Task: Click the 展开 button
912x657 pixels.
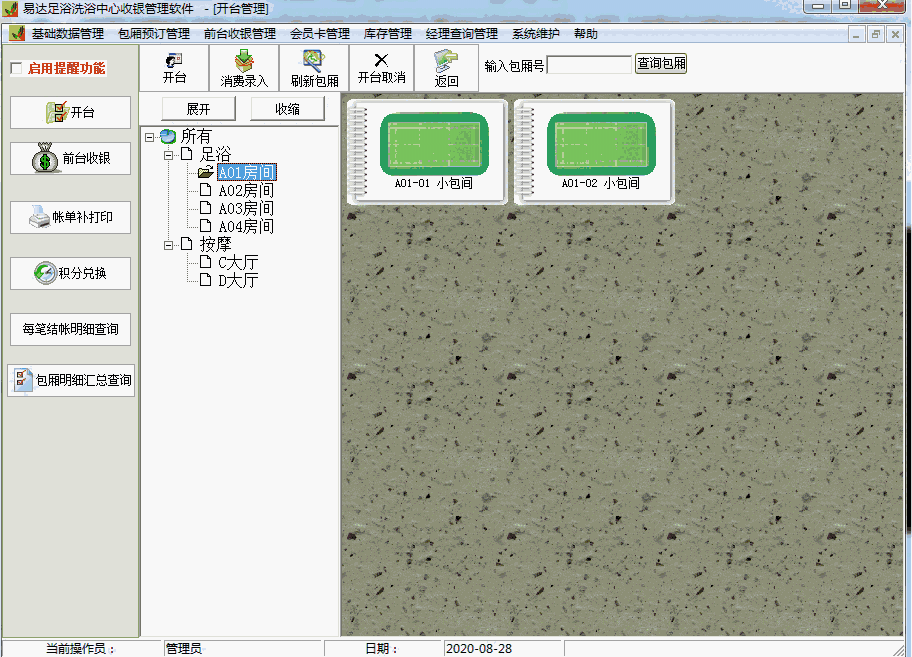Action: [x=198, y=109]
